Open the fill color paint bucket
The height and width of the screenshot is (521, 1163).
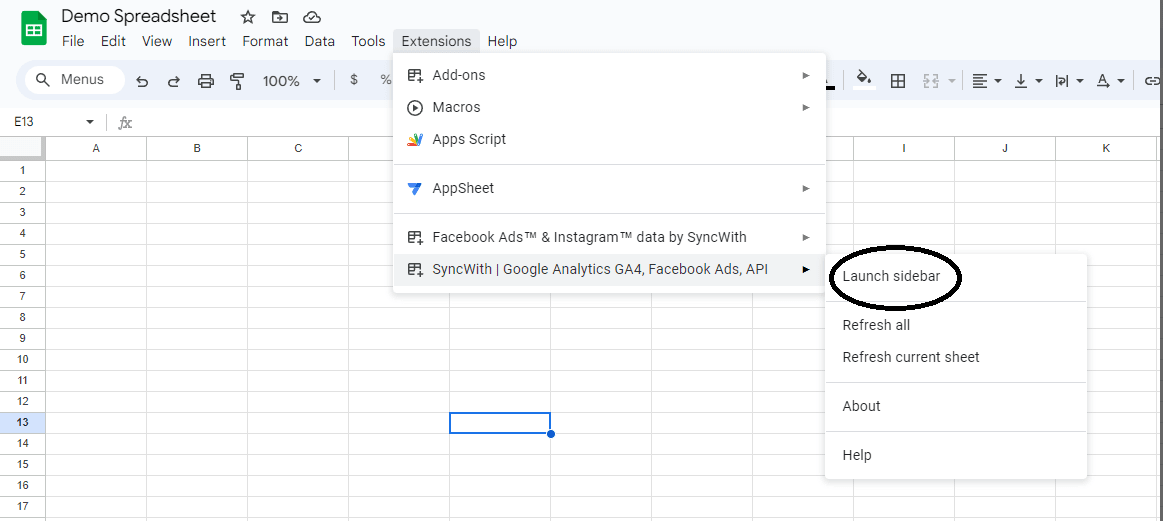click(x=864, y=80)
